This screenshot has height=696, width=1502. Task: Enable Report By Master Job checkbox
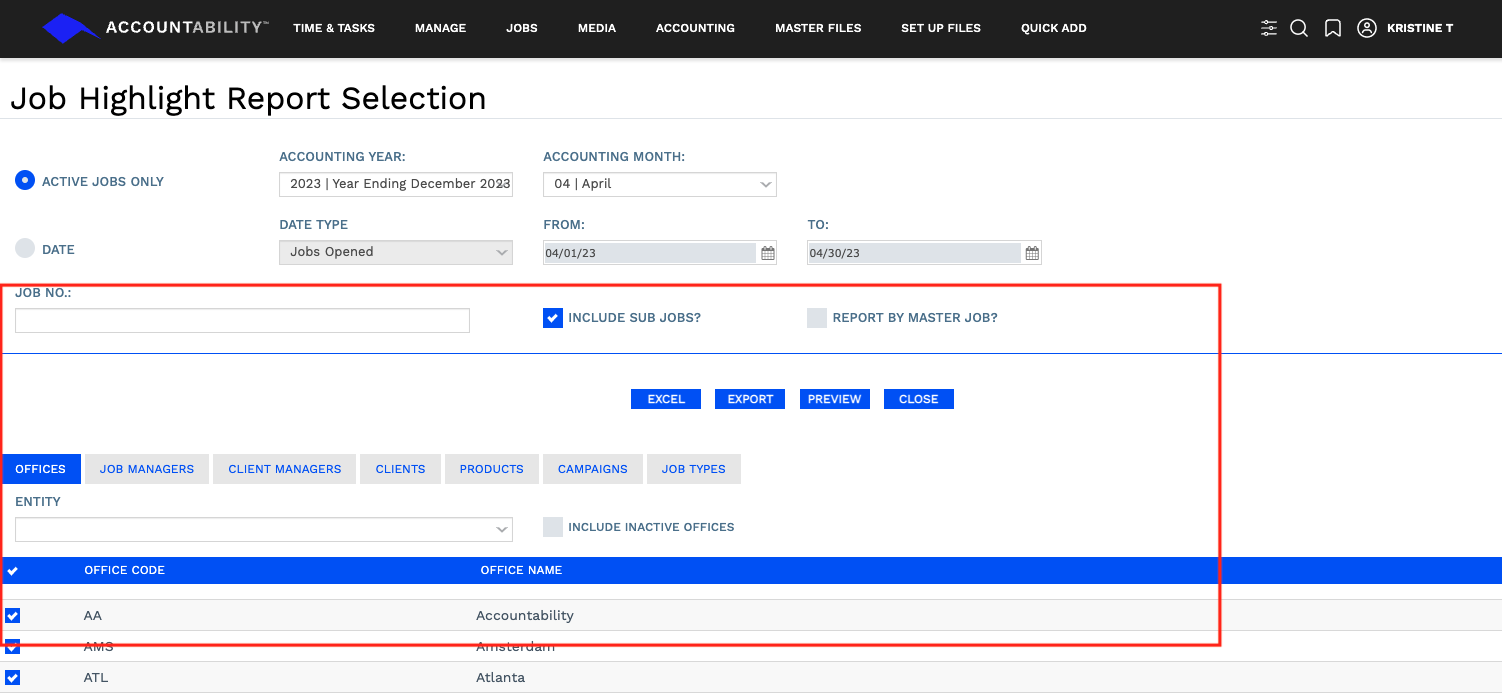(x=817, y=318)
